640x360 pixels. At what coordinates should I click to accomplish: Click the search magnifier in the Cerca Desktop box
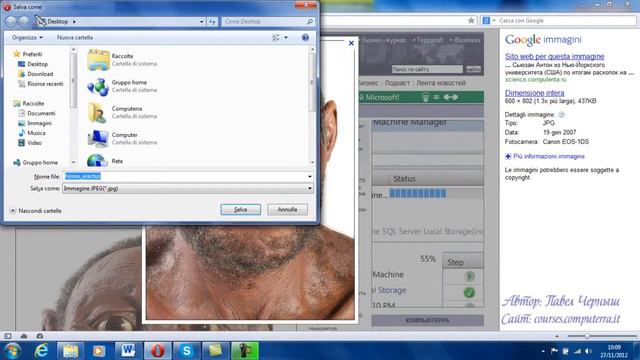click(310, 22)
